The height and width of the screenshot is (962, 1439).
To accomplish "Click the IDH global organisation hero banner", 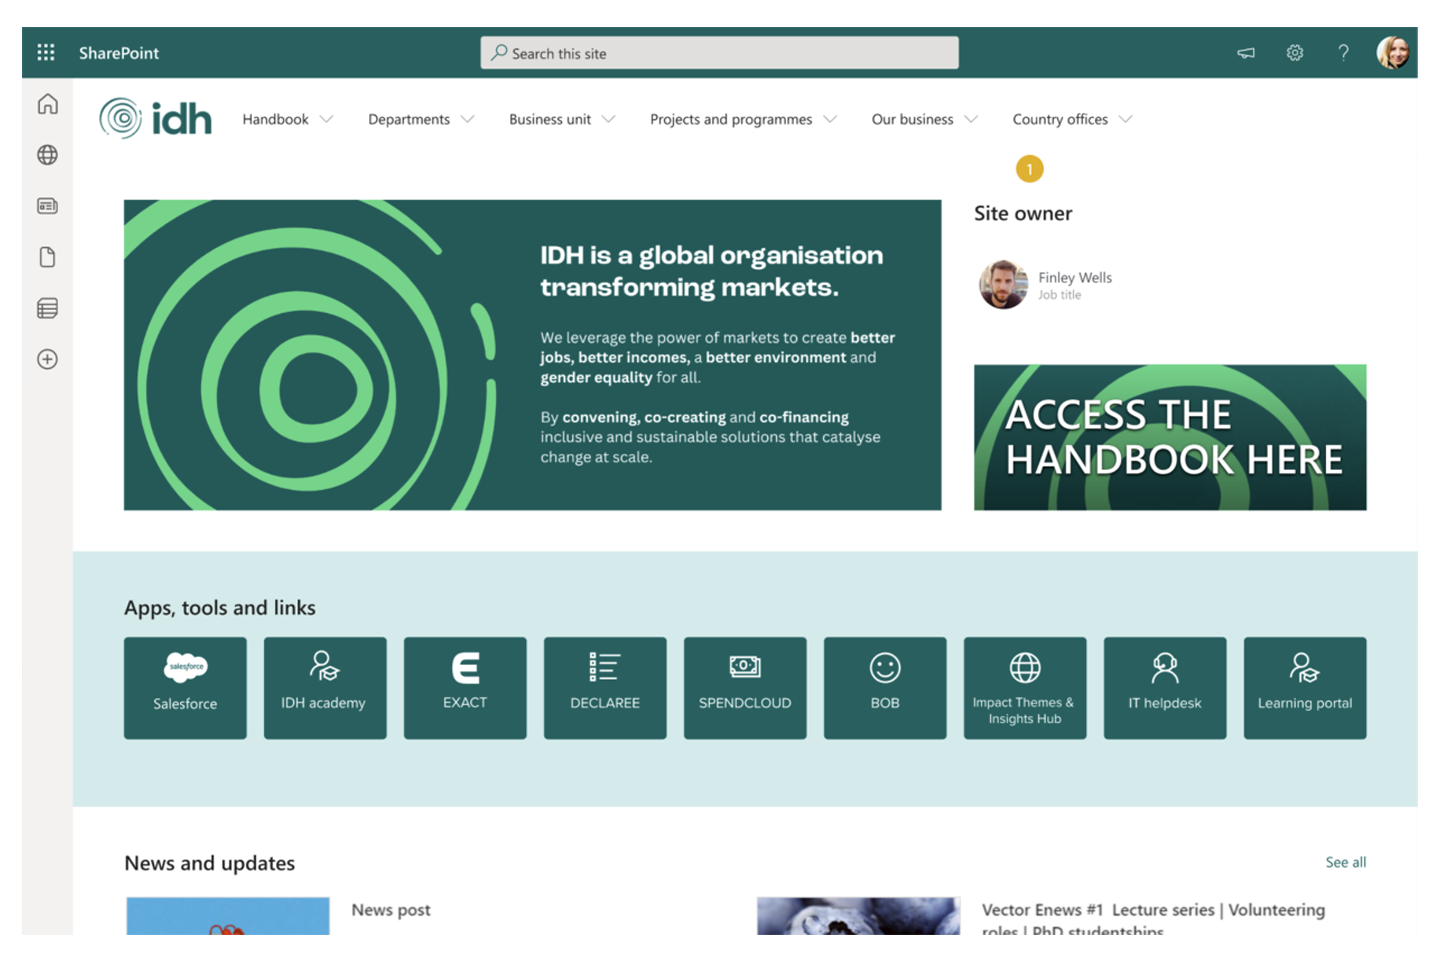I will [x=532, y=355].
